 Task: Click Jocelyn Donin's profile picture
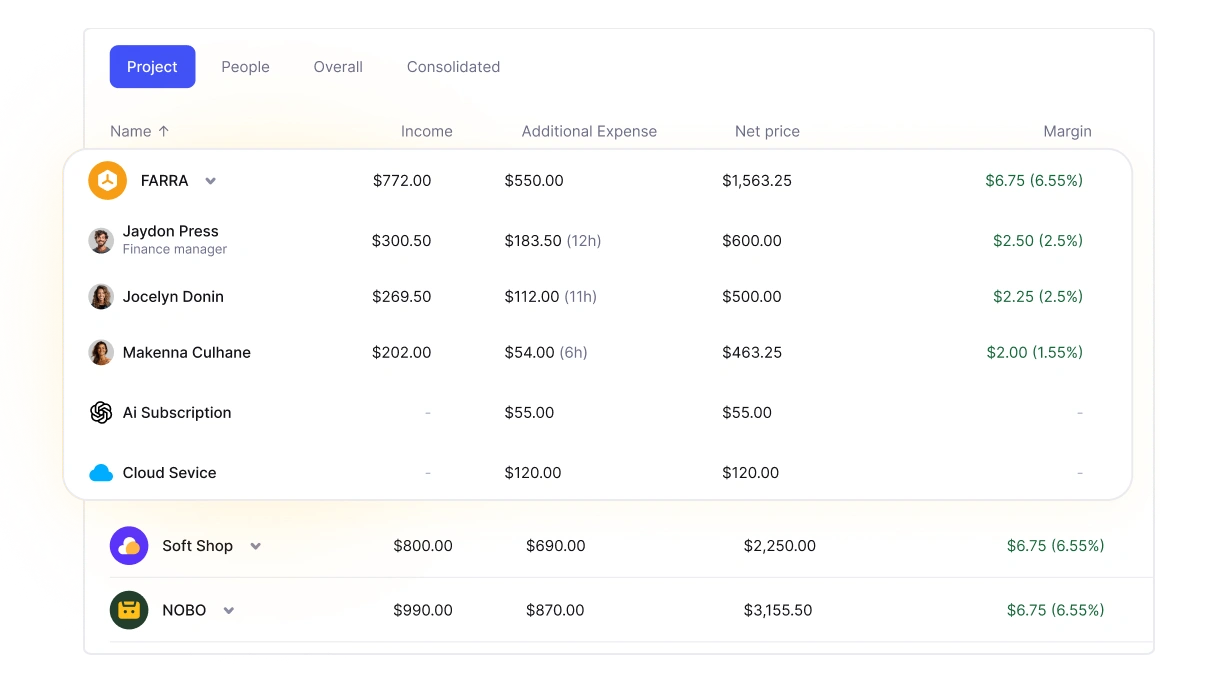[101, 297]
